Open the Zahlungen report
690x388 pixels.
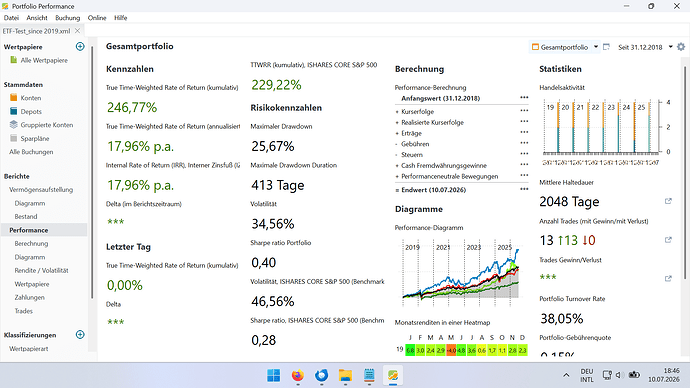[x=29, y=297]
